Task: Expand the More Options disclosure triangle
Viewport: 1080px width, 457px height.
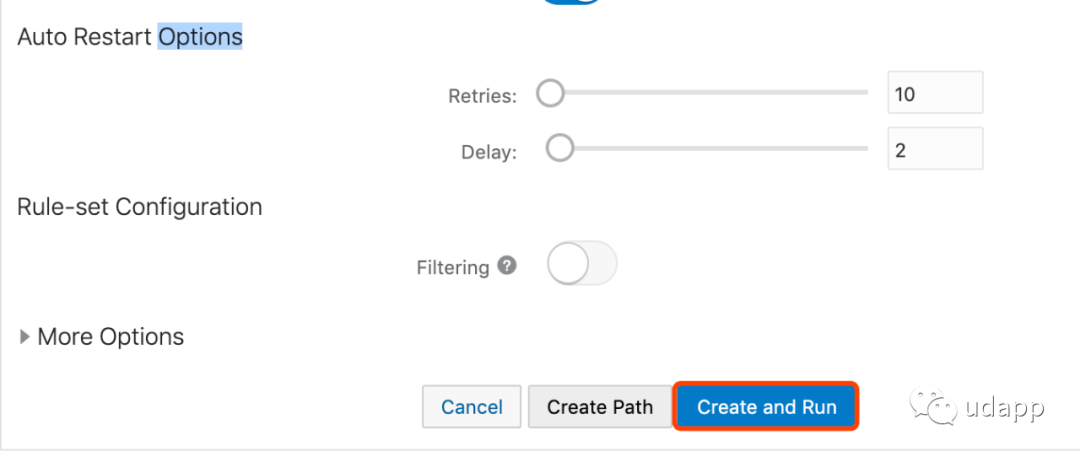Action: click(x=25, y=337)
